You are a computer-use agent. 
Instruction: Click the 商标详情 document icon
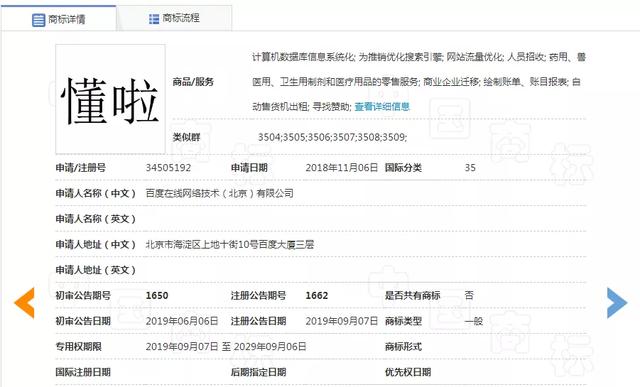tap(38, 20)
